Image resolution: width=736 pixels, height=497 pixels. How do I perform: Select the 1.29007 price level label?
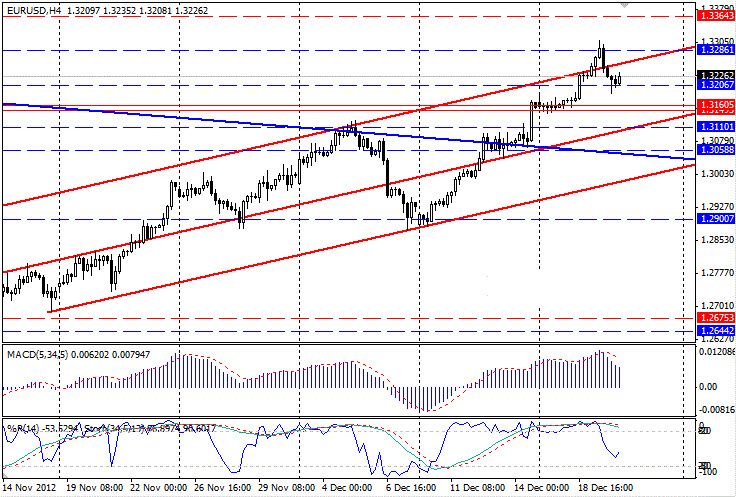pyautogui.click(x=714, y=218)
